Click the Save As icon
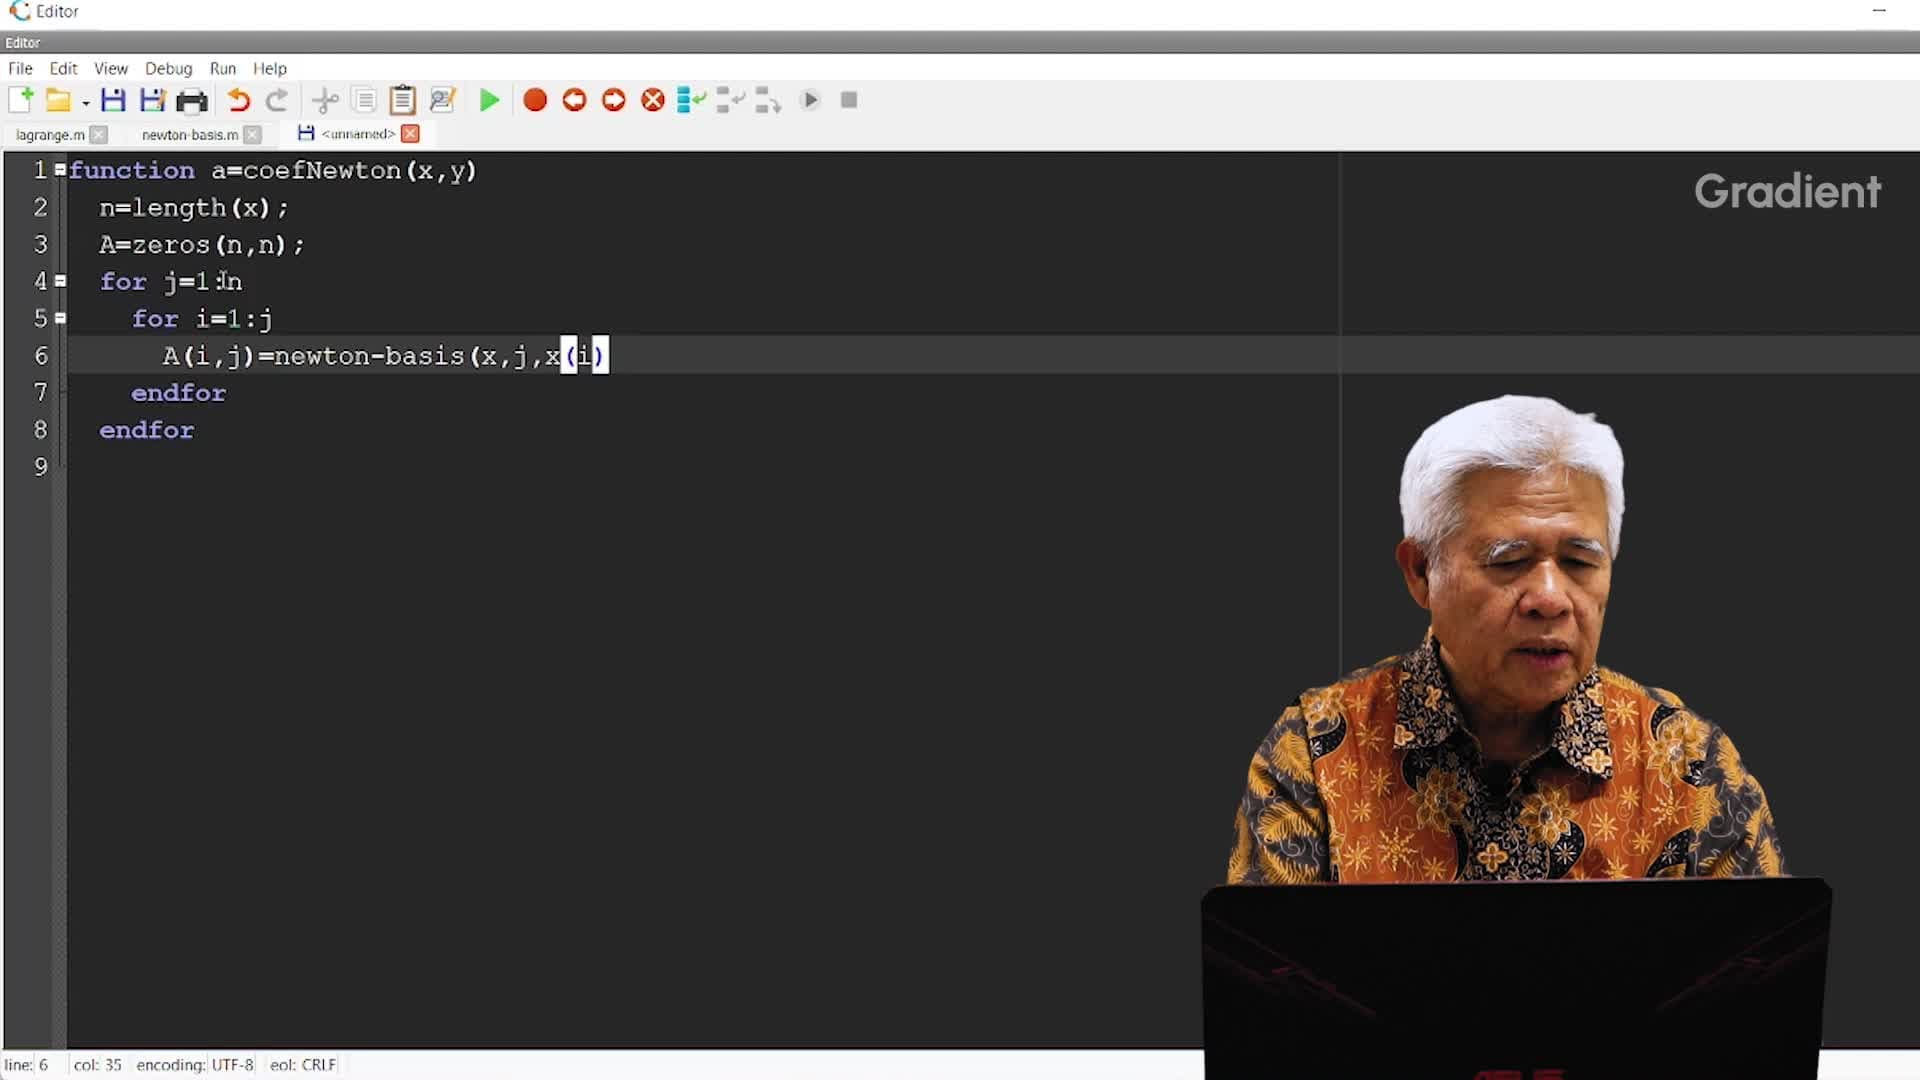The height and width of the screenshot is (1080, 1920). 152,100
